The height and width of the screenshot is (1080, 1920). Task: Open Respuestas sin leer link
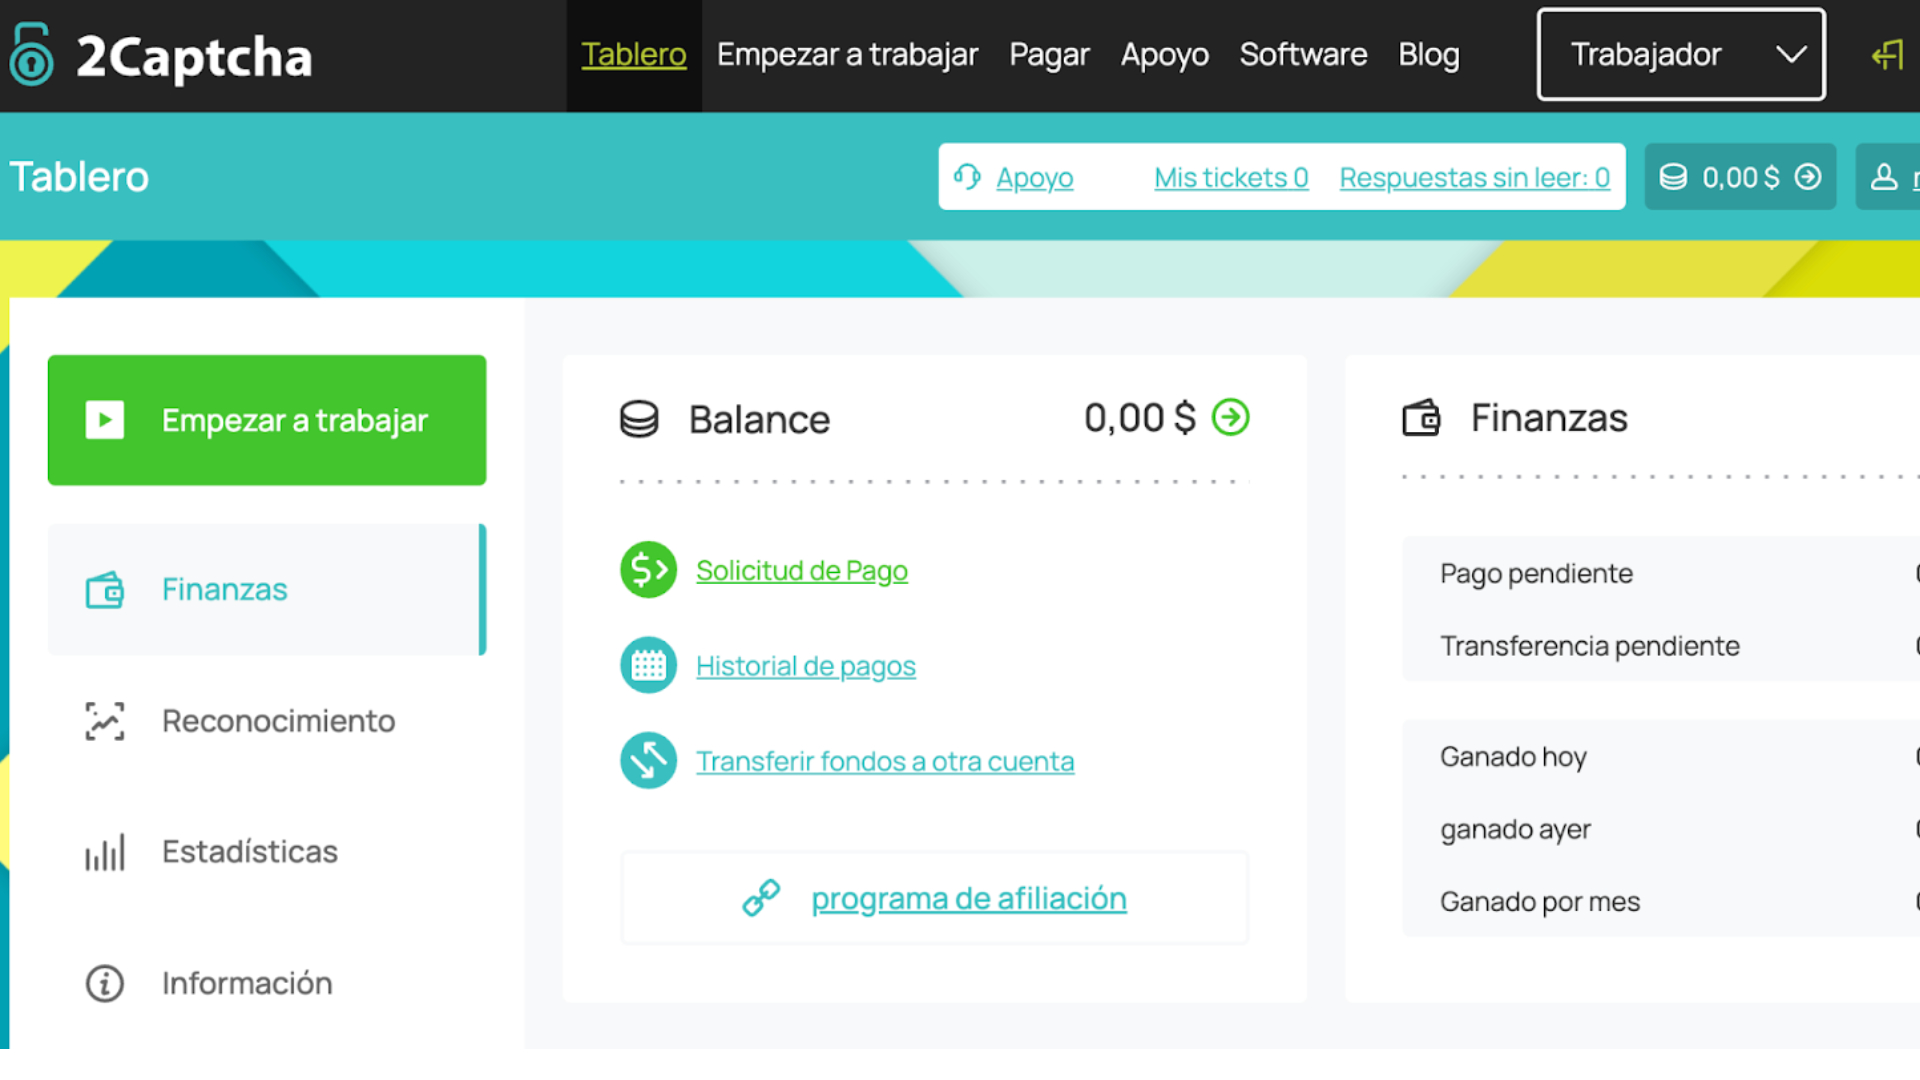pyautogui.click(x=1474, y=178)
